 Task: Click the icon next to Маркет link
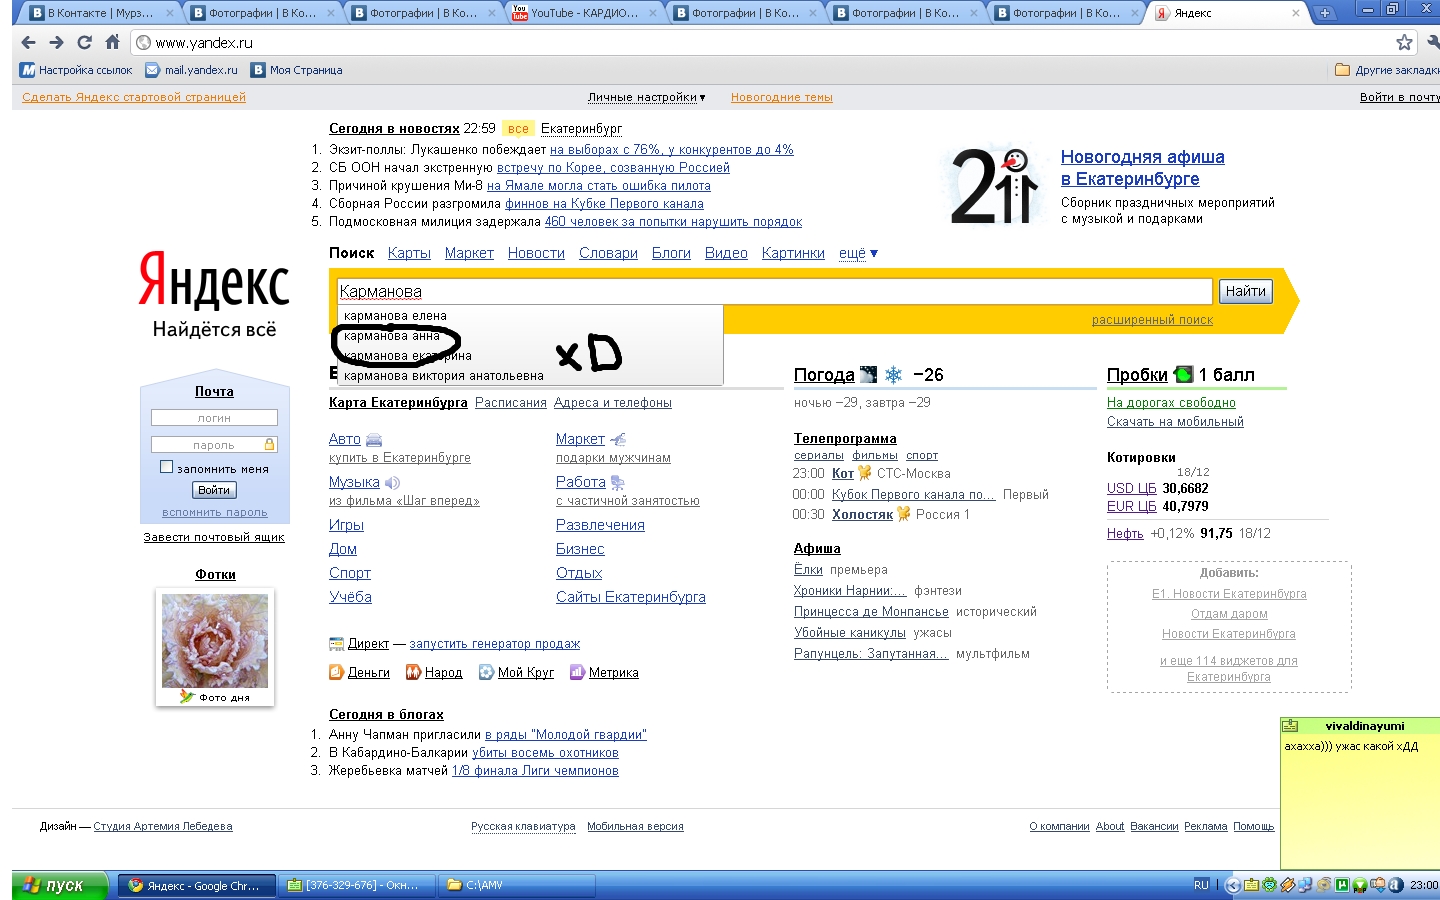618,440
